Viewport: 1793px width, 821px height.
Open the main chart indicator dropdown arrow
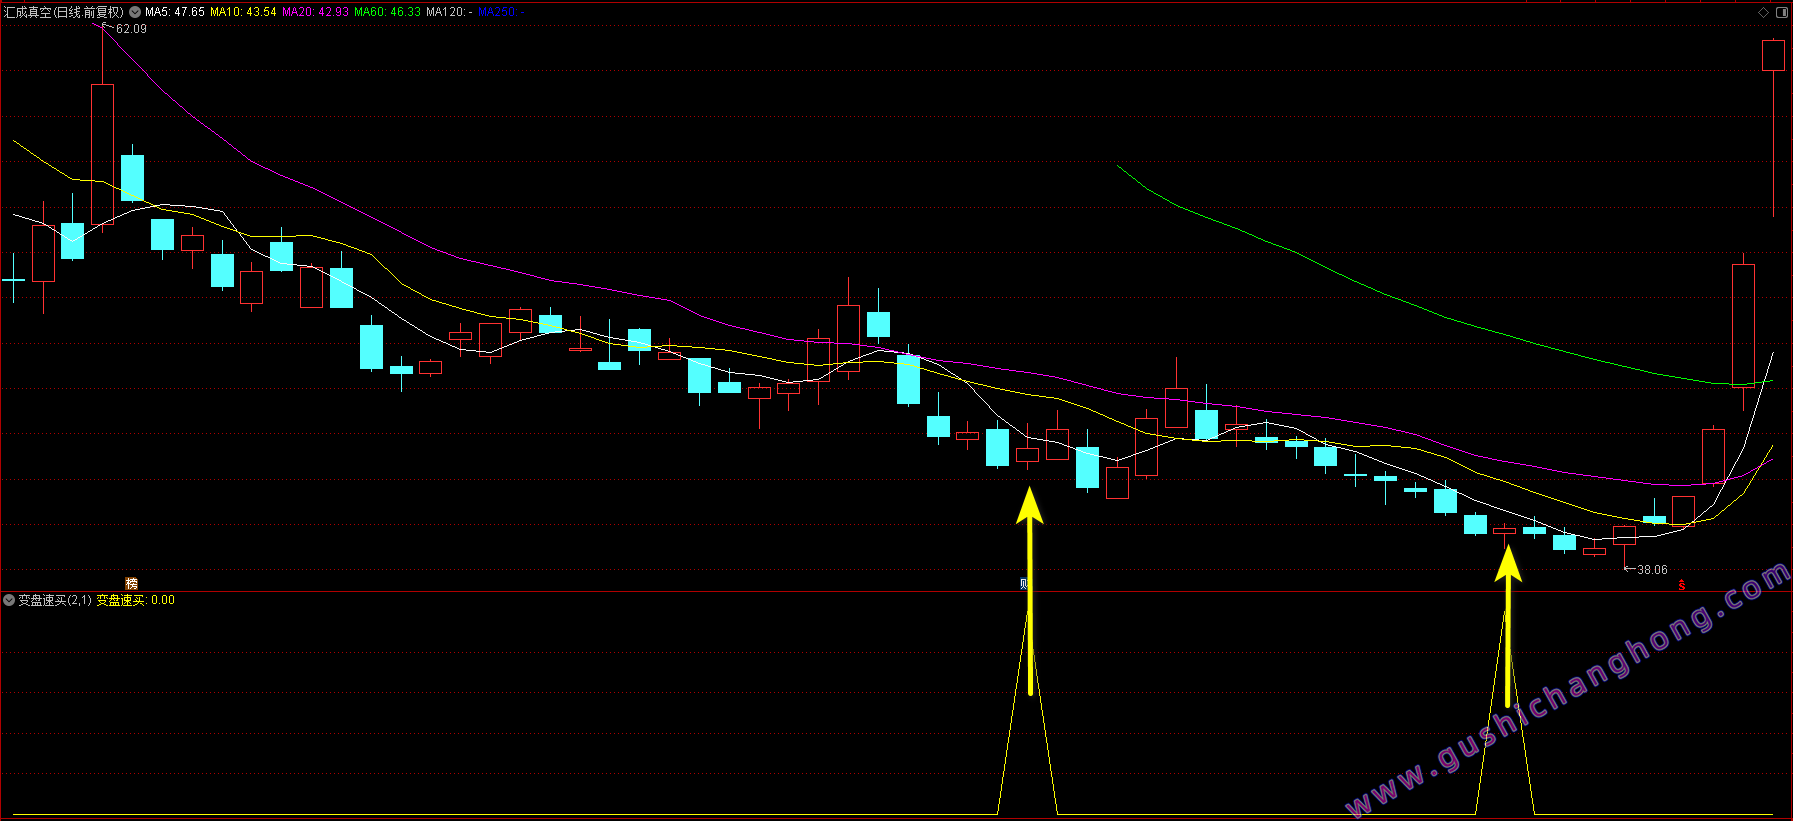(135, 12)
